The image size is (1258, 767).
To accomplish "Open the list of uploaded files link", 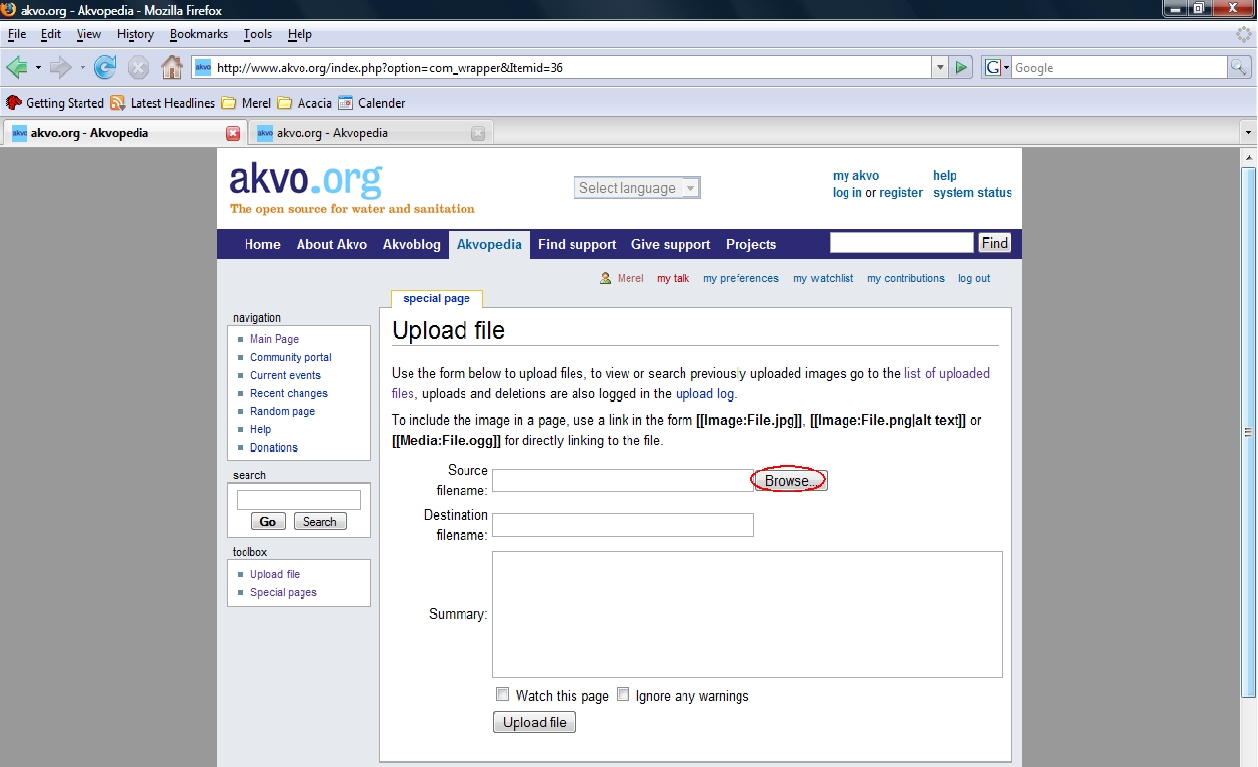I will 946,373.
